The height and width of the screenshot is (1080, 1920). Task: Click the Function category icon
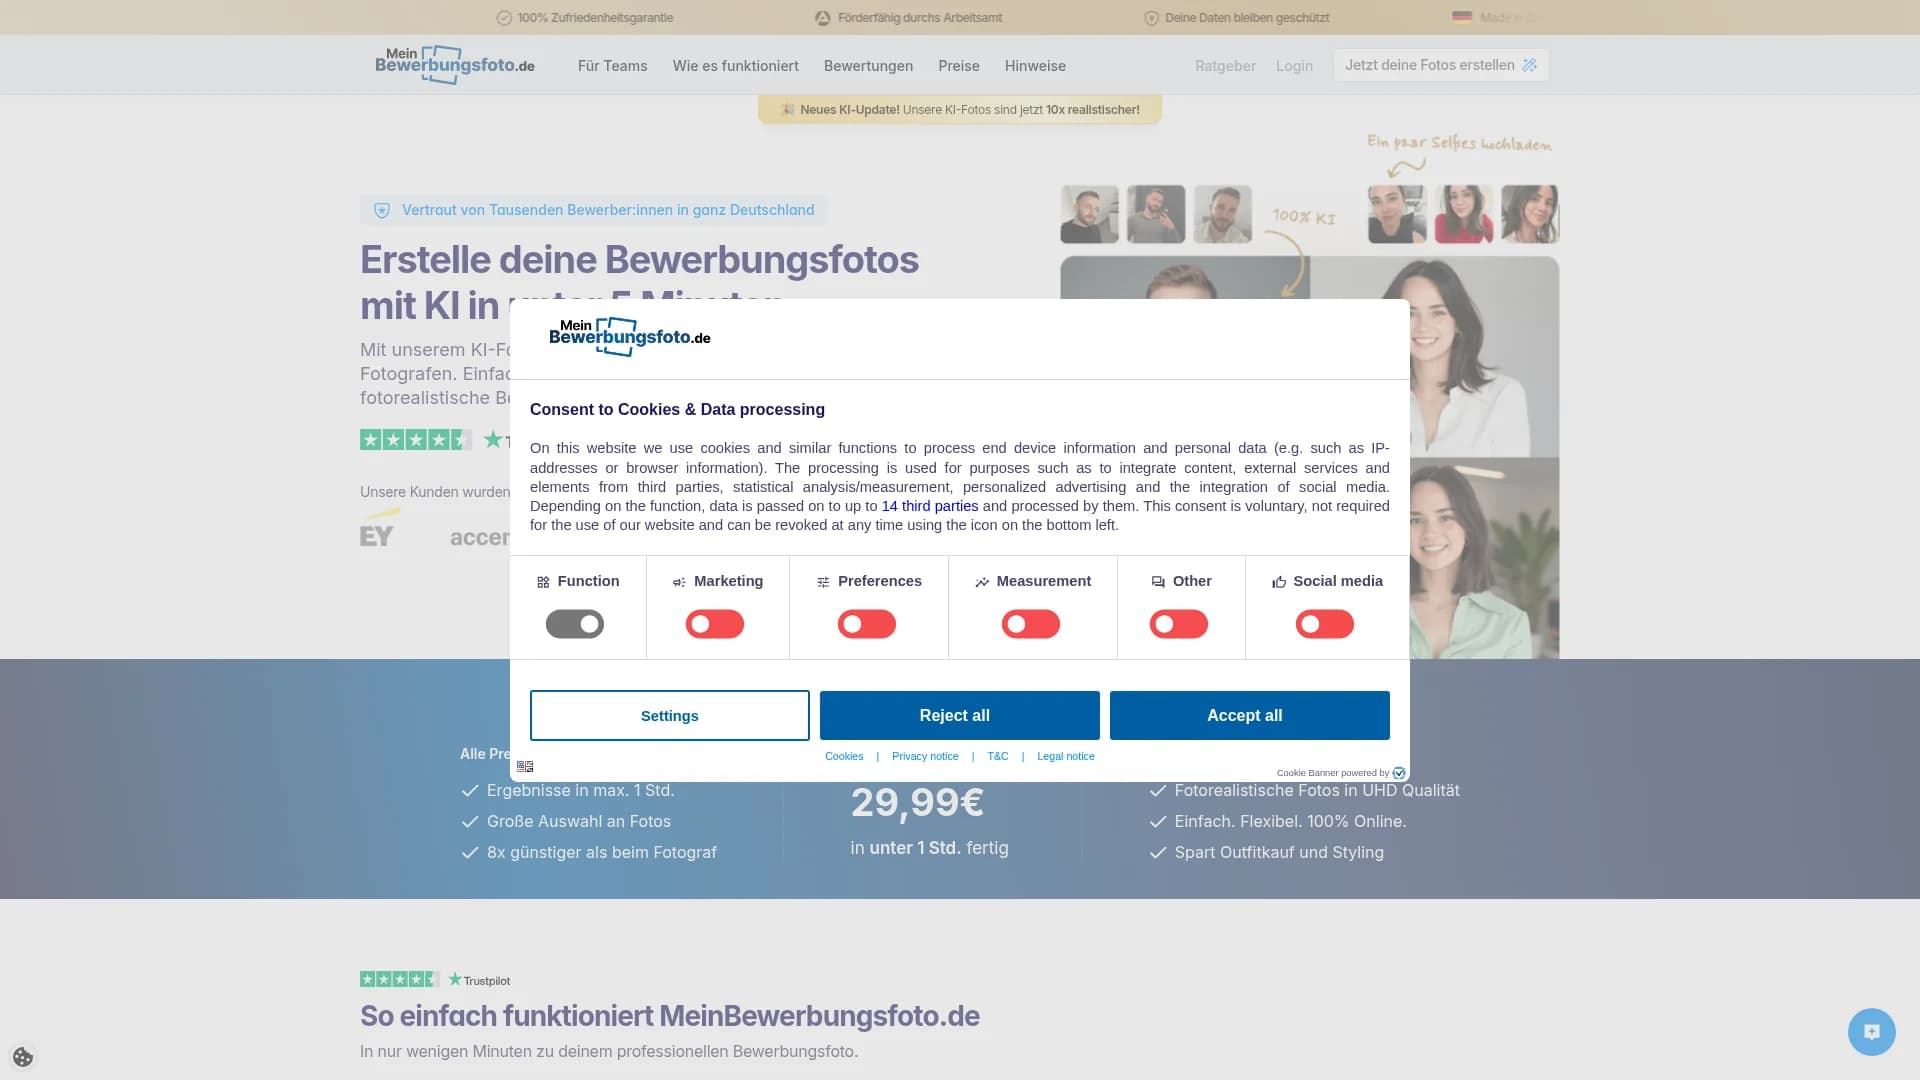point(543,582)
